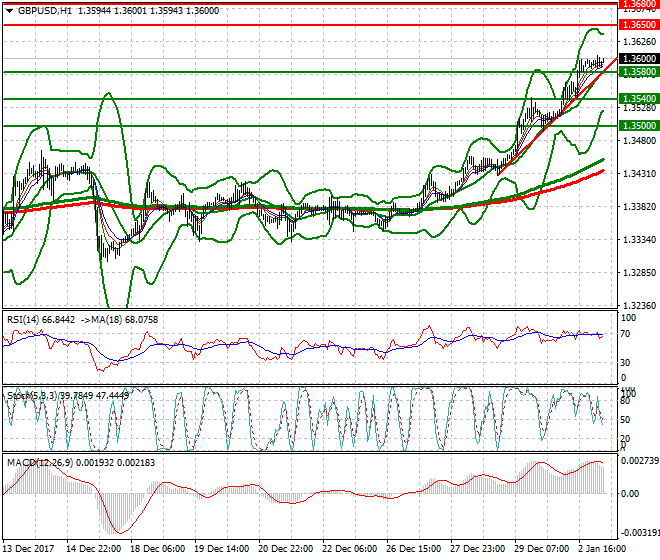Select the 22 Dec 06:00 time axis label
The height and width of the screenshot is (560, 660).
pyautogui.click(x=349, y=549)
